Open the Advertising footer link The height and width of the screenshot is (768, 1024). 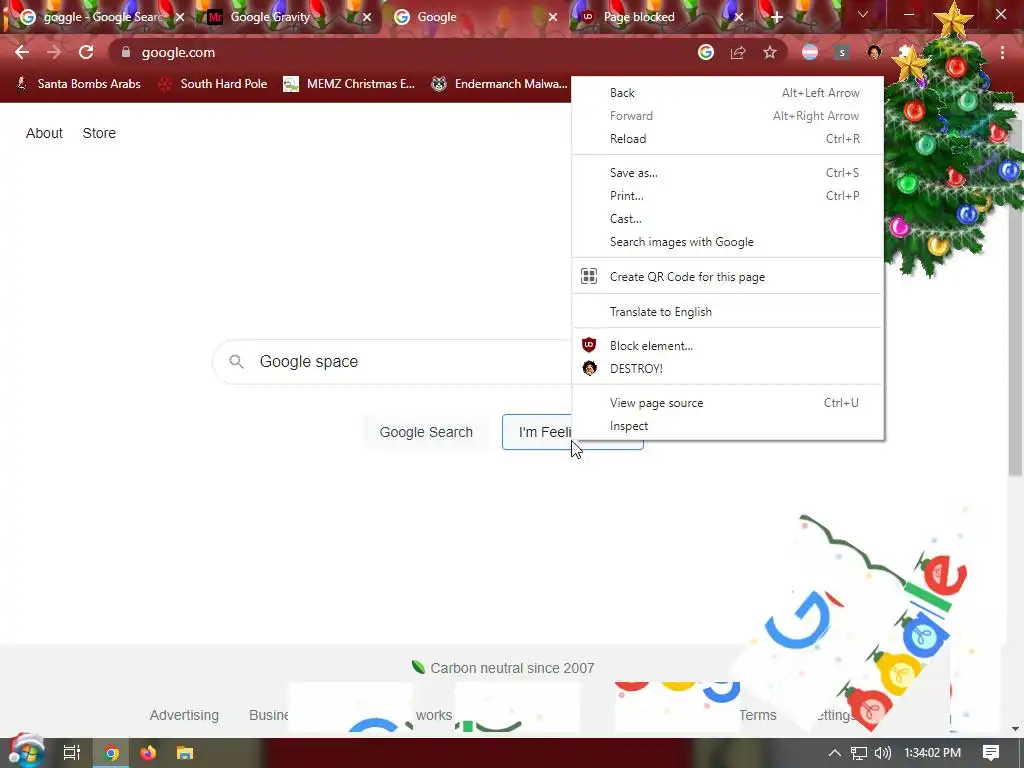tap(184, 715)
